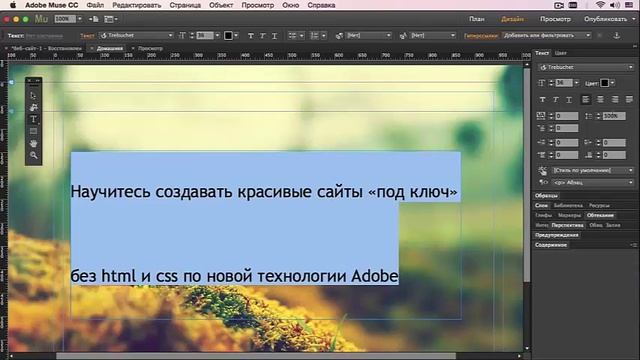
Task: Click the black text color swatch in control bar
Action: pyautogui.click(x=229, y=36)
